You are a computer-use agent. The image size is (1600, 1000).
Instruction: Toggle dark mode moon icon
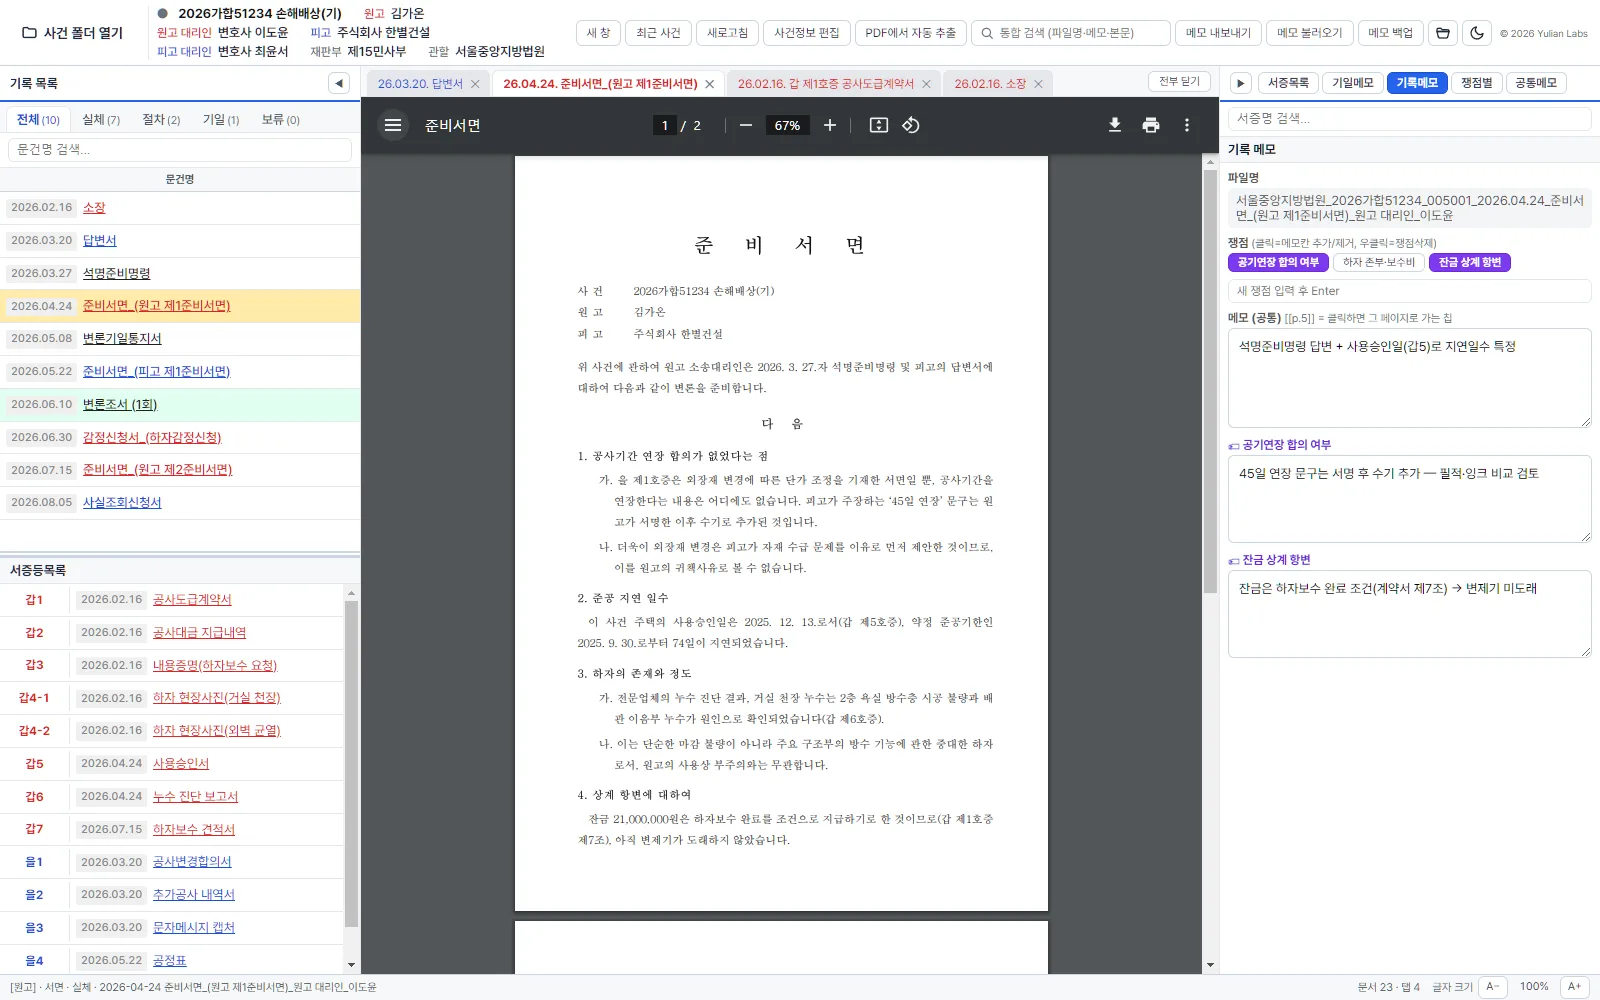(1477, 33)
